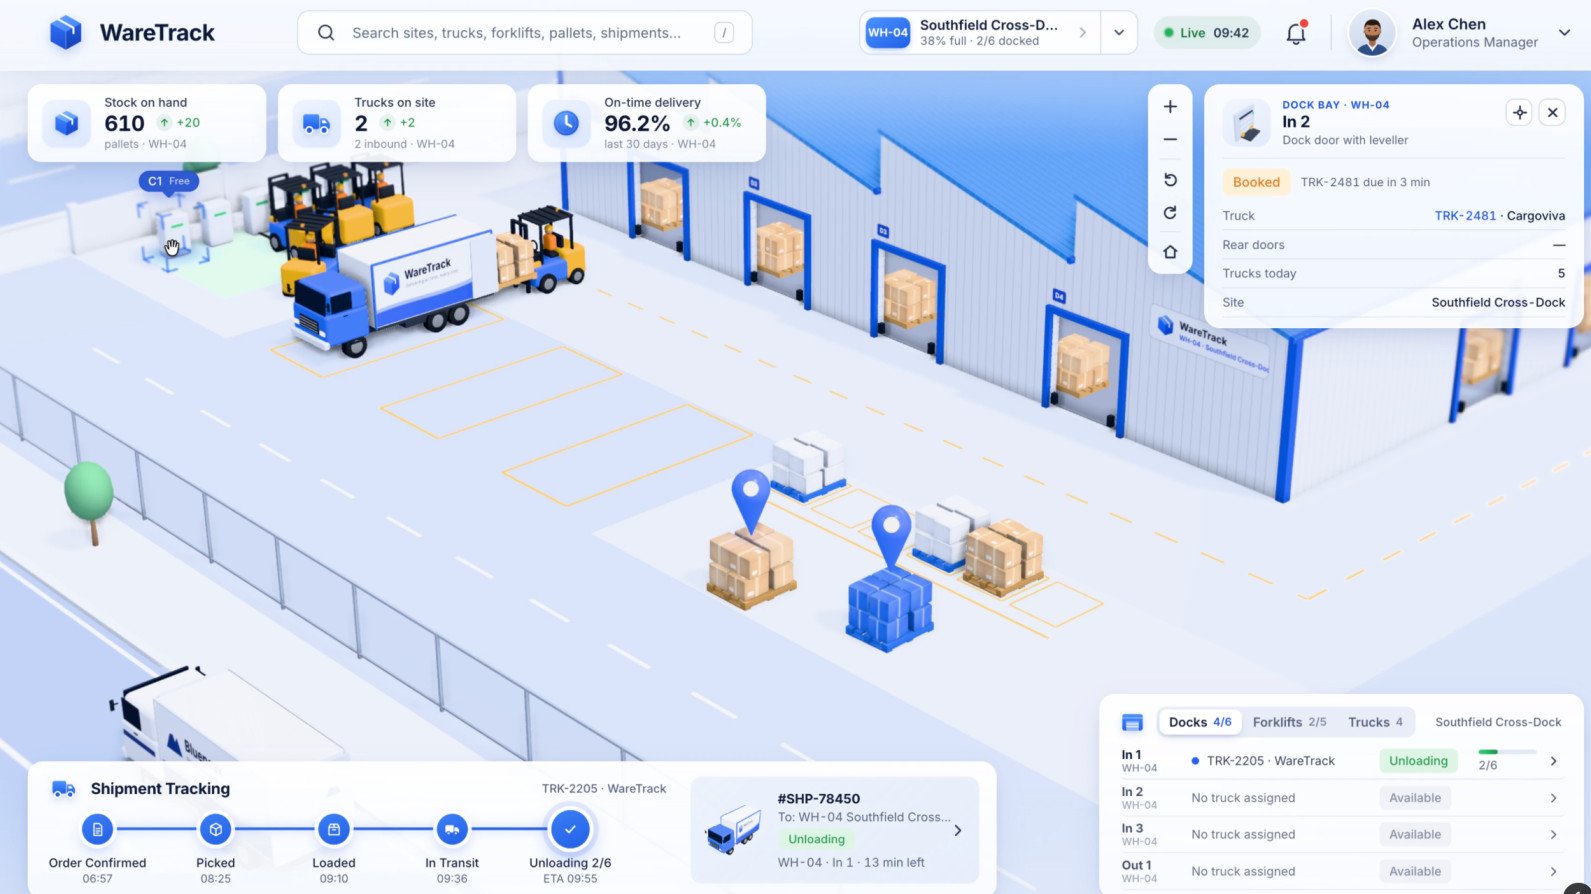
Task: Click the On-time delivery clock icon
Action: coord(566,123)
